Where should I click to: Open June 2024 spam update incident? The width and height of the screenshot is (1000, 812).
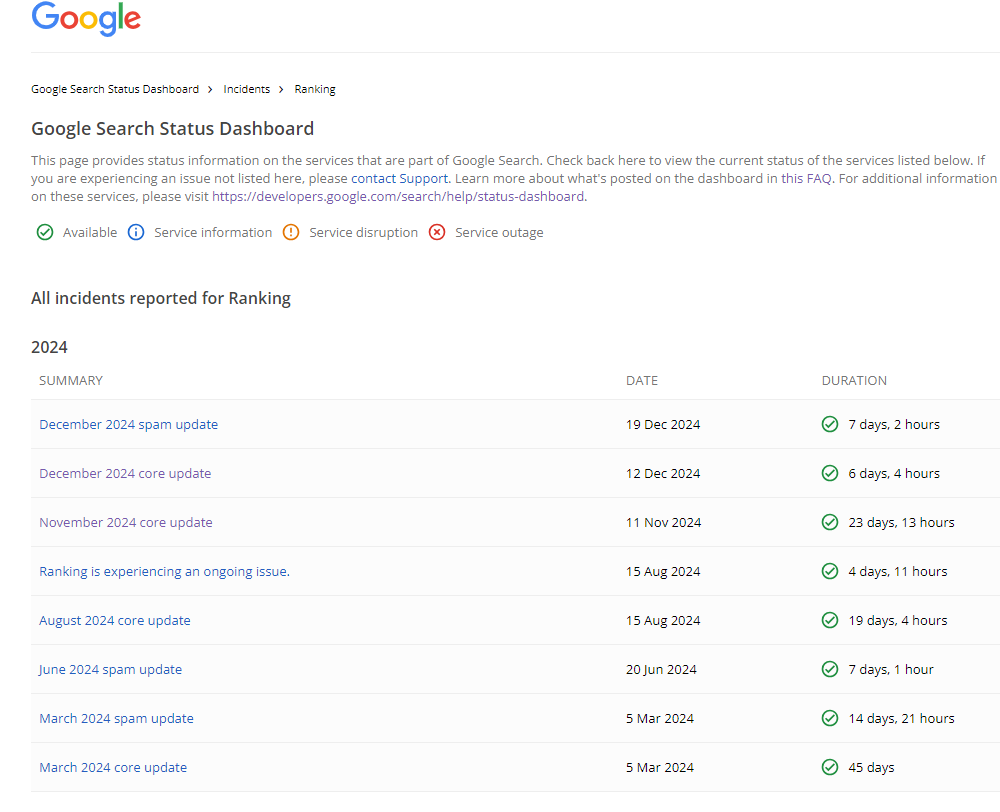tap(110, 669)
